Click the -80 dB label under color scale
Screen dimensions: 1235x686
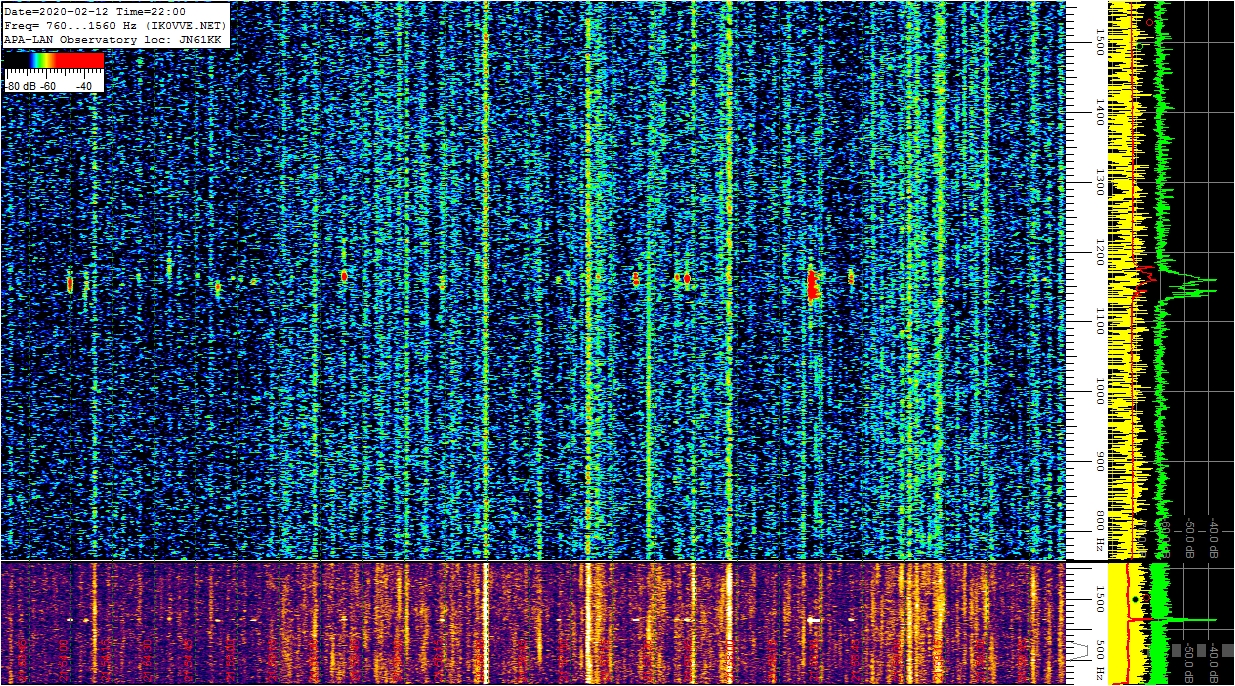point(21,86)
